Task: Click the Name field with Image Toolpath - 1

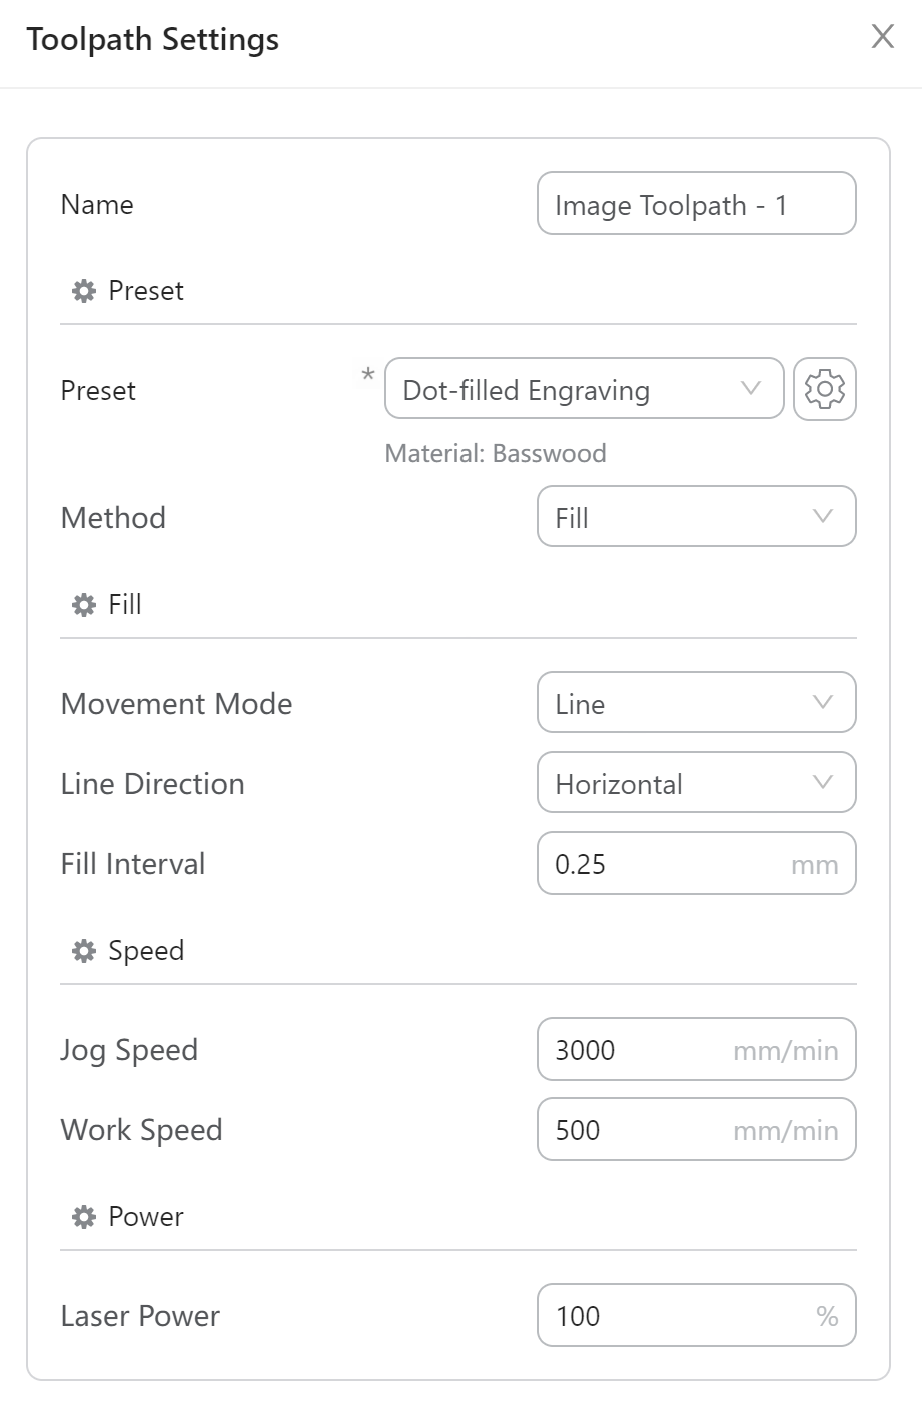Action: coord(697,204)
